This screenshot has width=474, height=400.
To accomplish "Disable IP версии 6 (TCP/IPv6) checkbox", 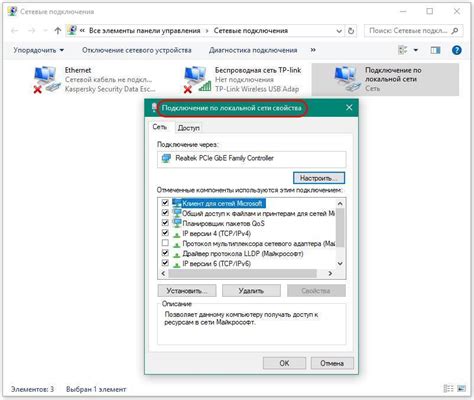I will (165, 263).
